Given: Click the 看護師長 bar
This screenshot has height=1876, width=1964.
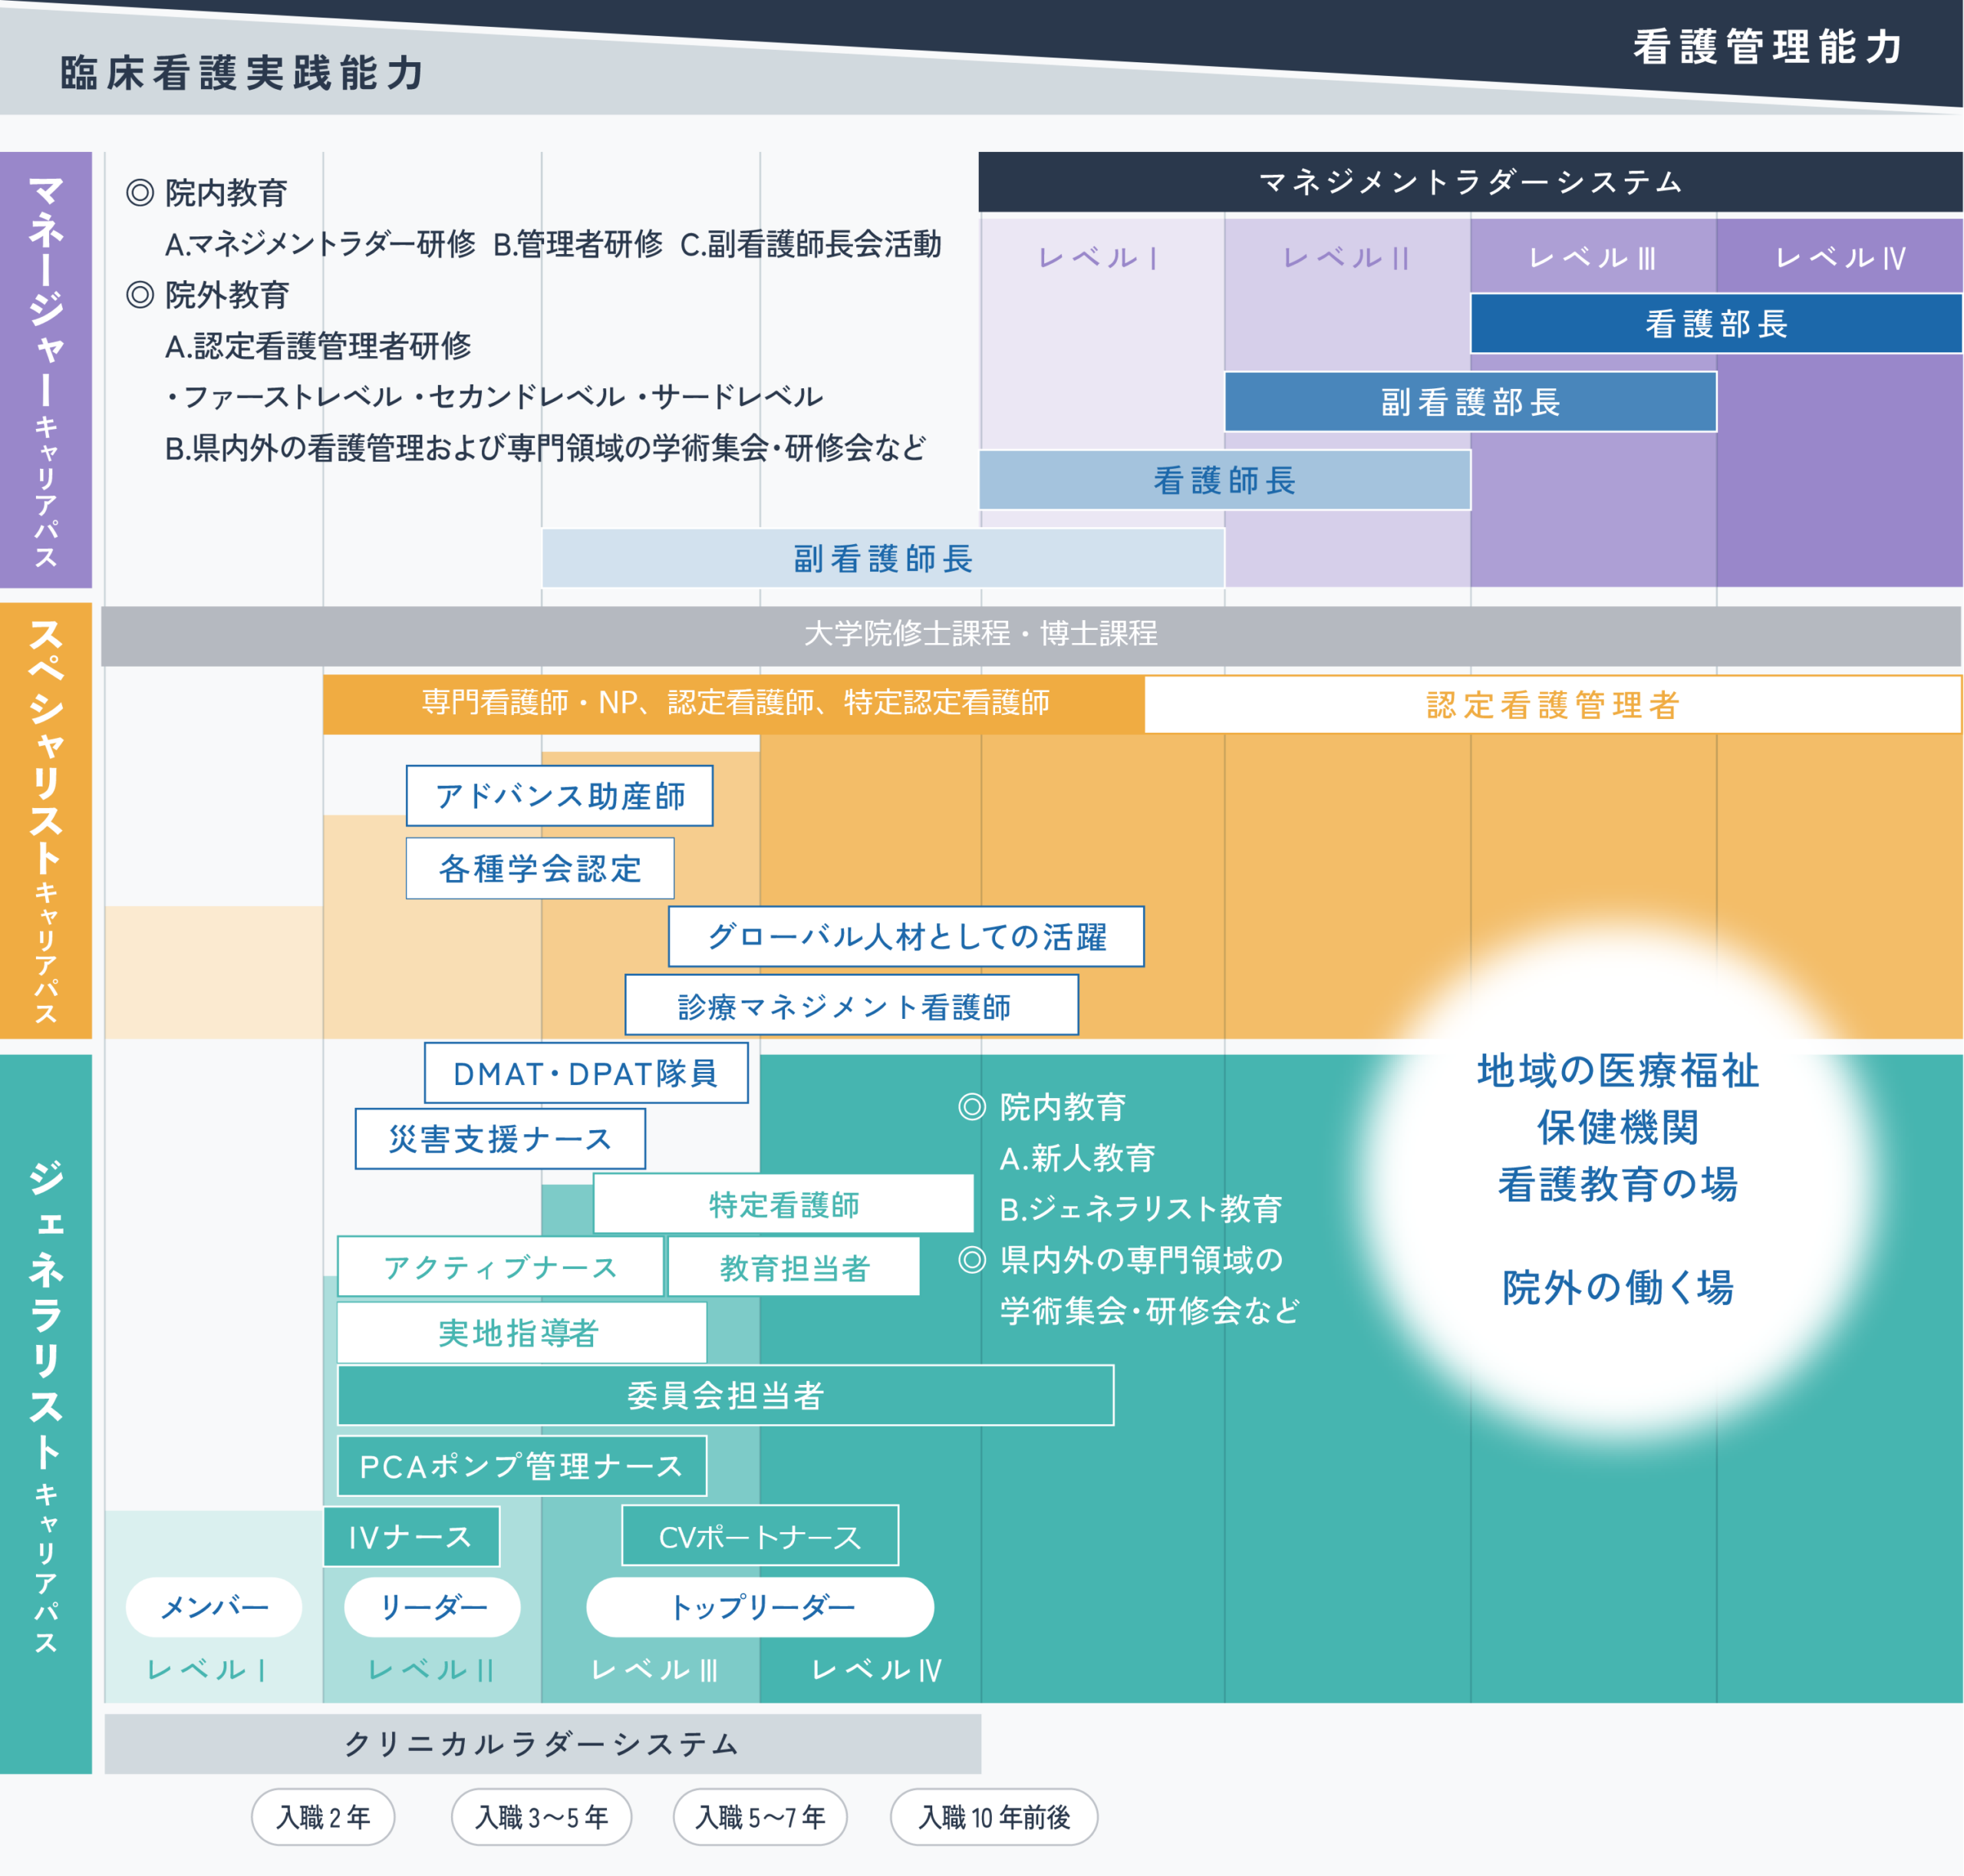Looking at the screenshot, I should [x=1224, y=480].
